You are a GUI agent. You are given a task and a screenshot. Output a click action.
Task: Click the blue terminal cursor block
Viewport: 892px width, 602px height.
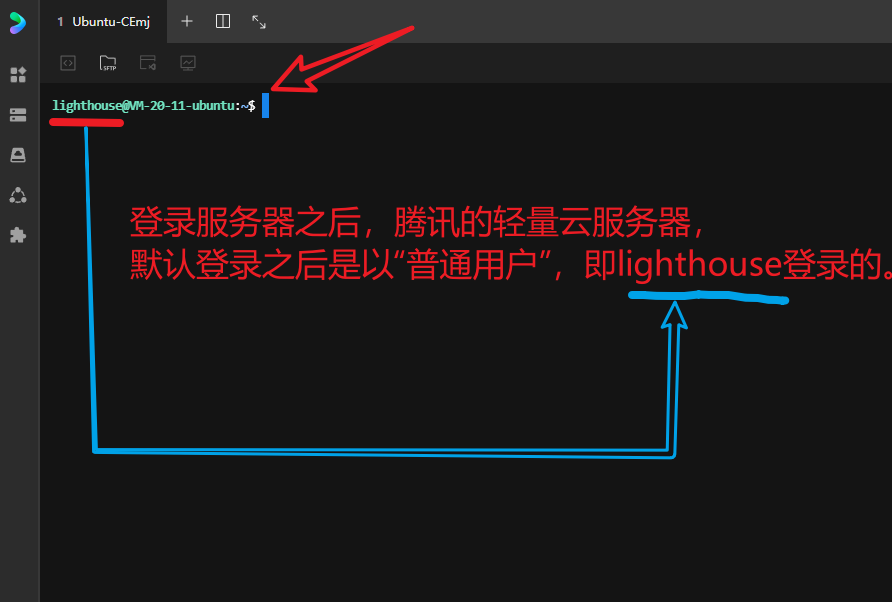coord(265,105)
